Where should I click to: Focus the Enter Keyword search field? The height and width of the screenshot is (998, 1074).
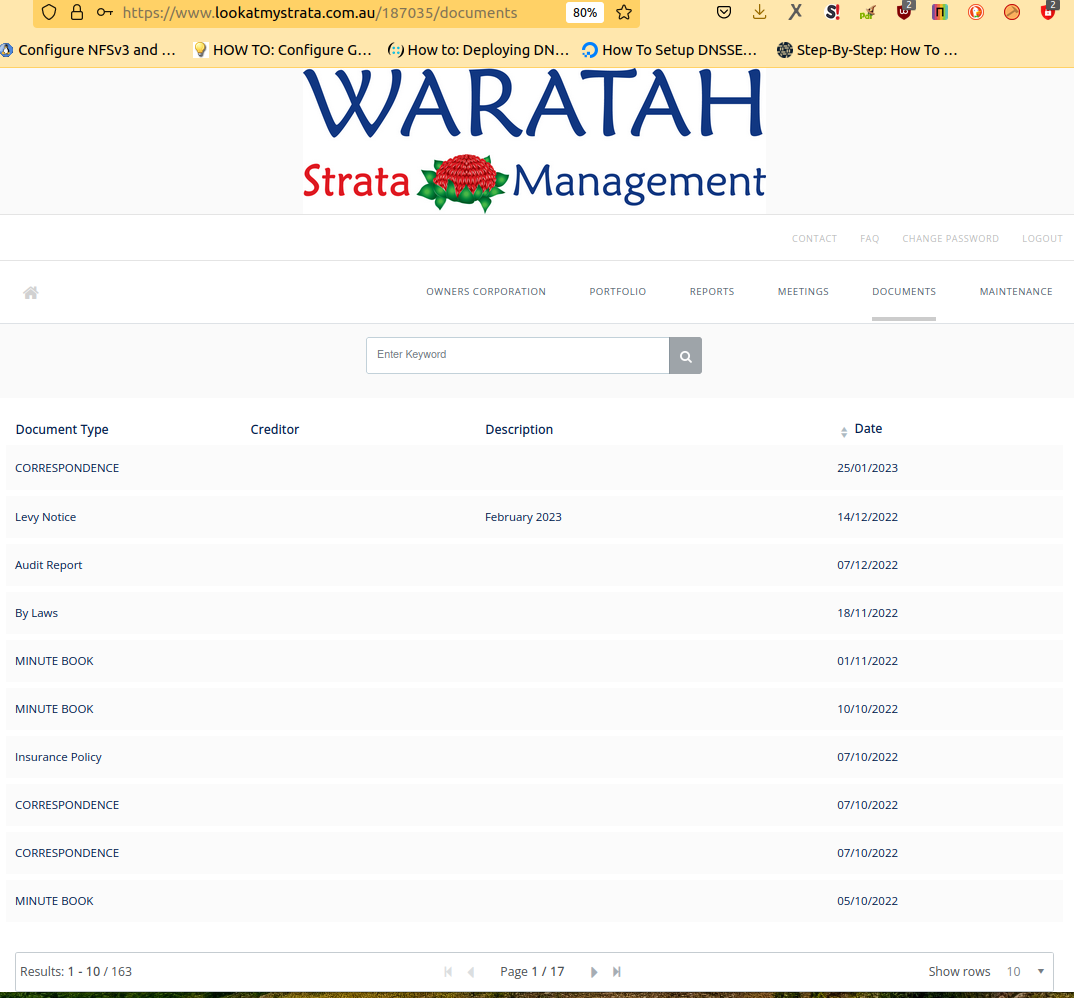pos(518,355)
